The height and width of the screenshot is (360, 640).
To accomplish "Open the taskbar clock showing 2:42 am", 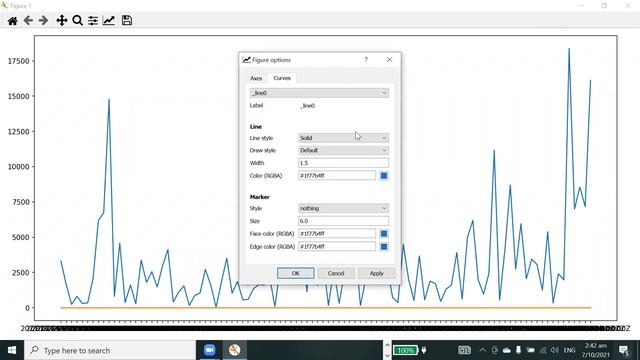I will 596,350.
